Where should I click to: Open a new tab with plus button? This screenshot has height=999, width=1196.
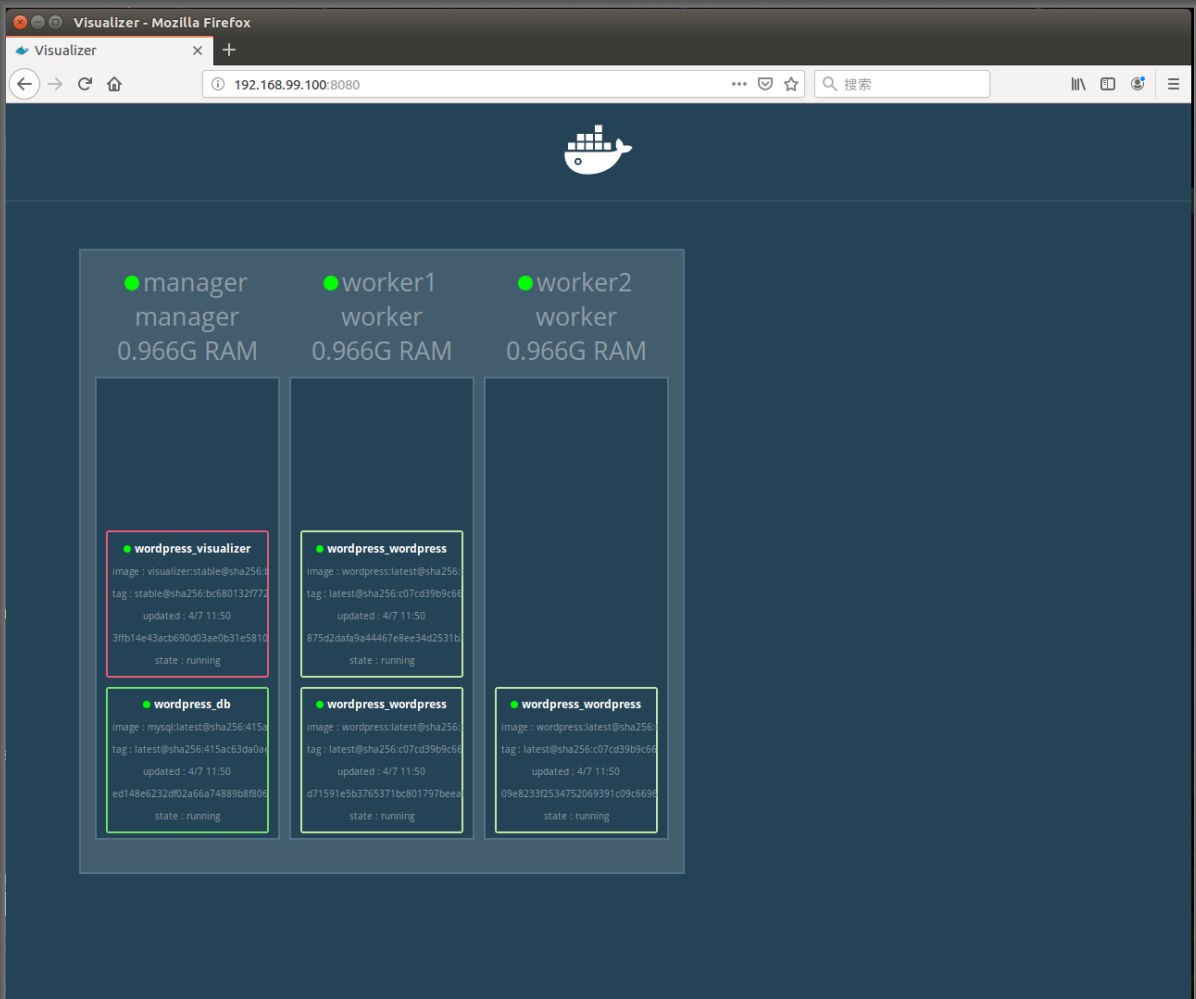229,50
